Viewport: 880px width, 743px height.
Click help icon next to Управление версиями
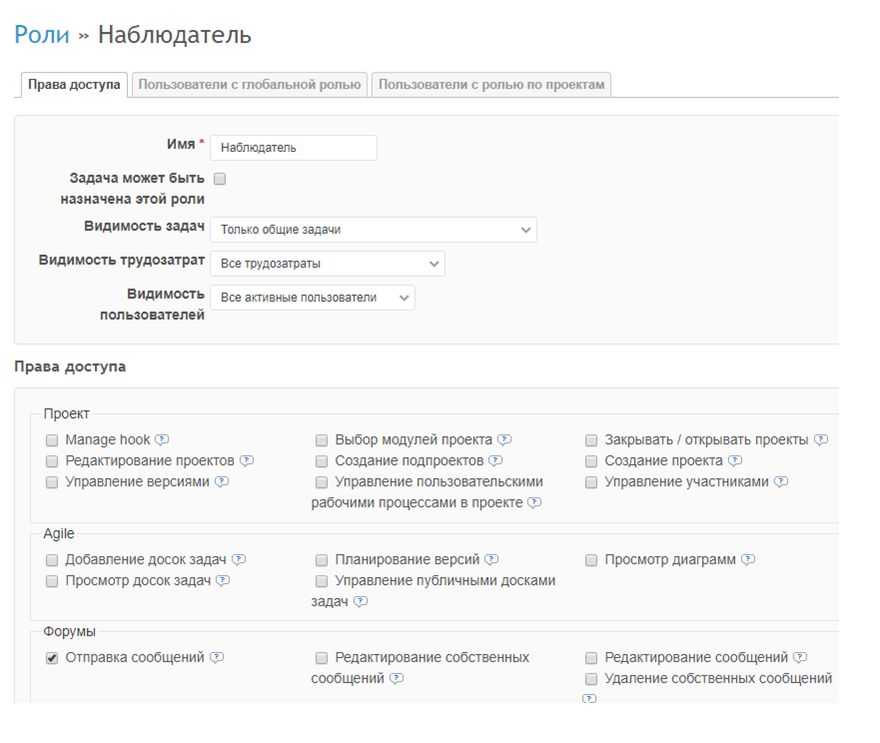click(x=222, y=482)
